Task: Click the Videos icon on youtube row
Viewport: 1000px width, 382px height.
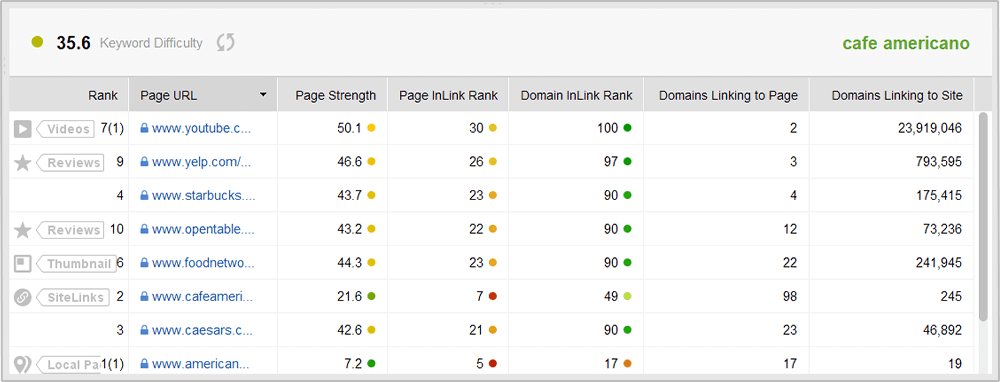Action: click(x=22, y=129)
